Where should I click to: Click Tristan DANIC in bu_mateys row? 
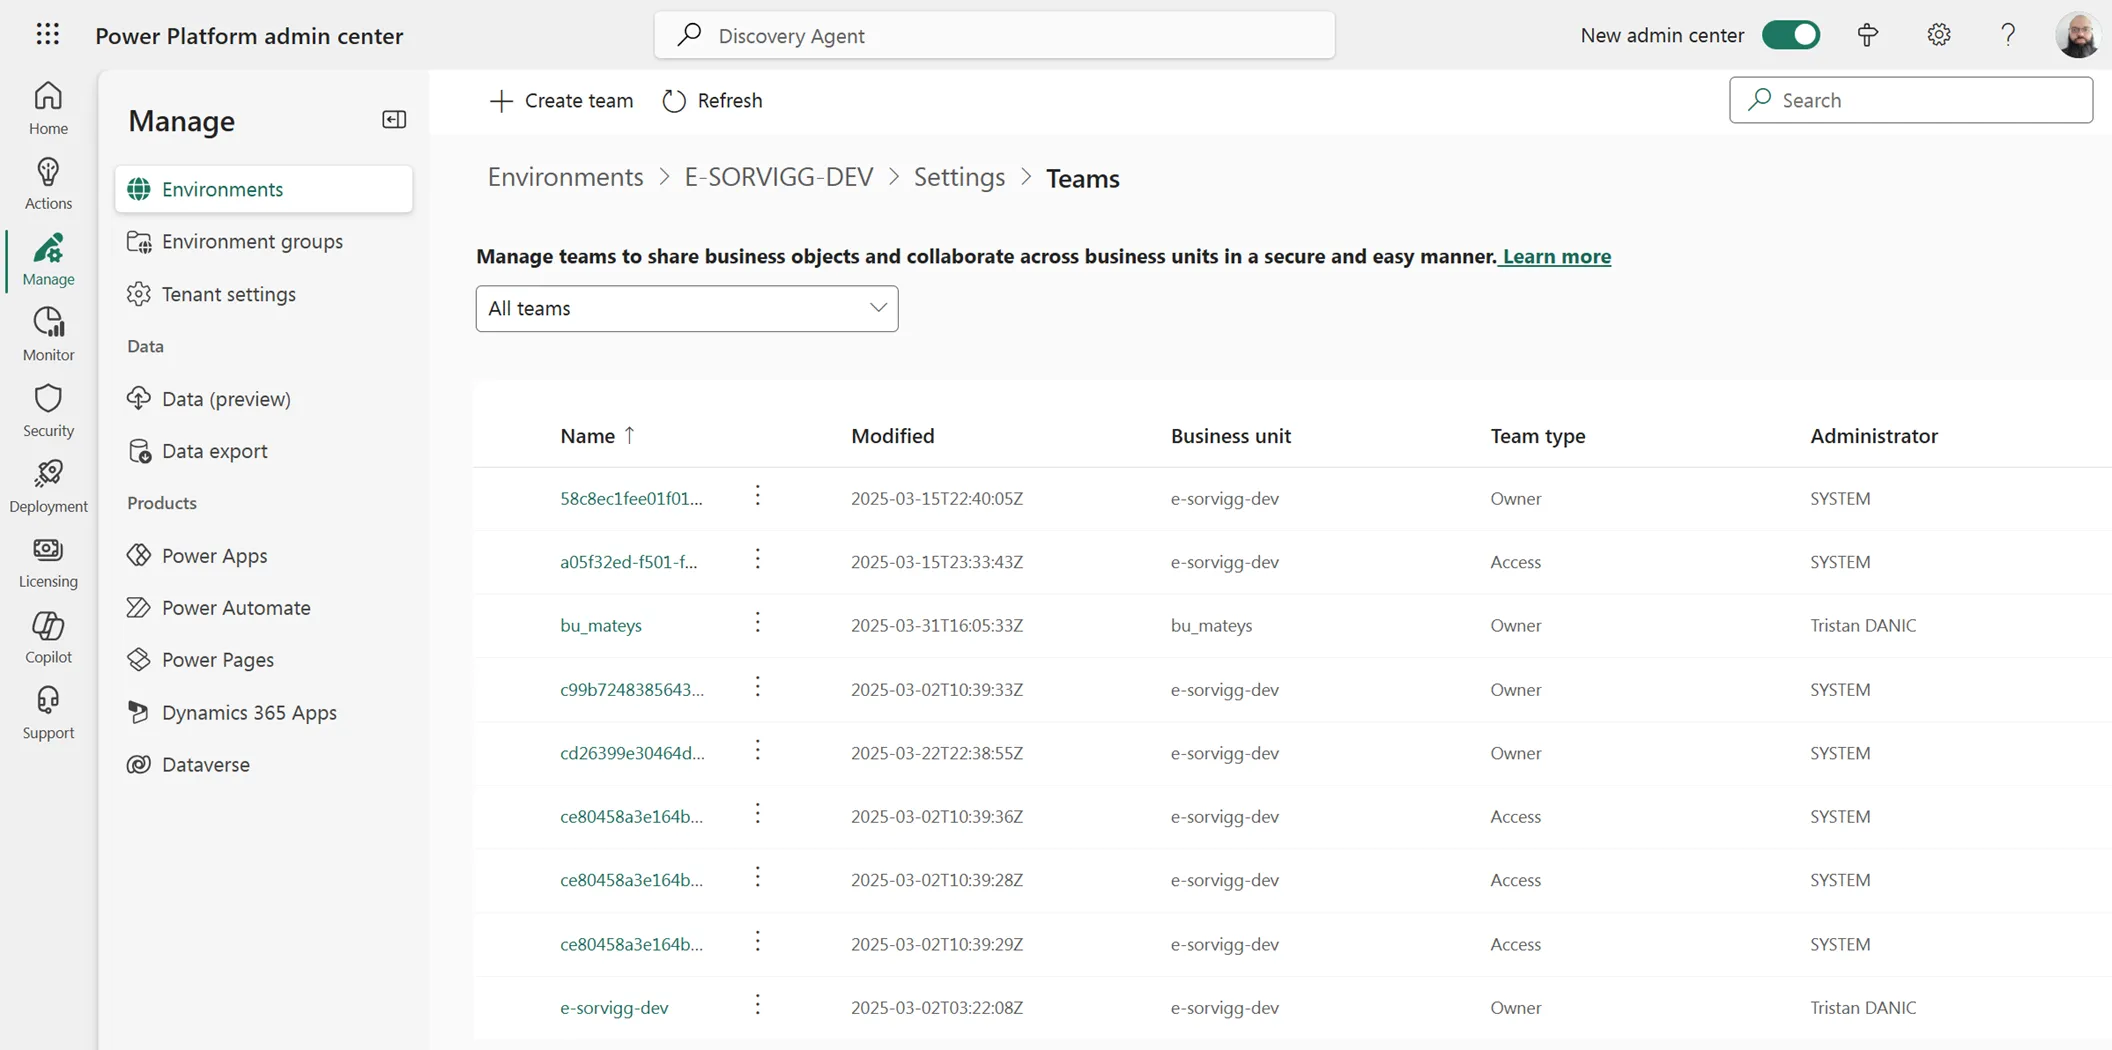pos(1863,625)
